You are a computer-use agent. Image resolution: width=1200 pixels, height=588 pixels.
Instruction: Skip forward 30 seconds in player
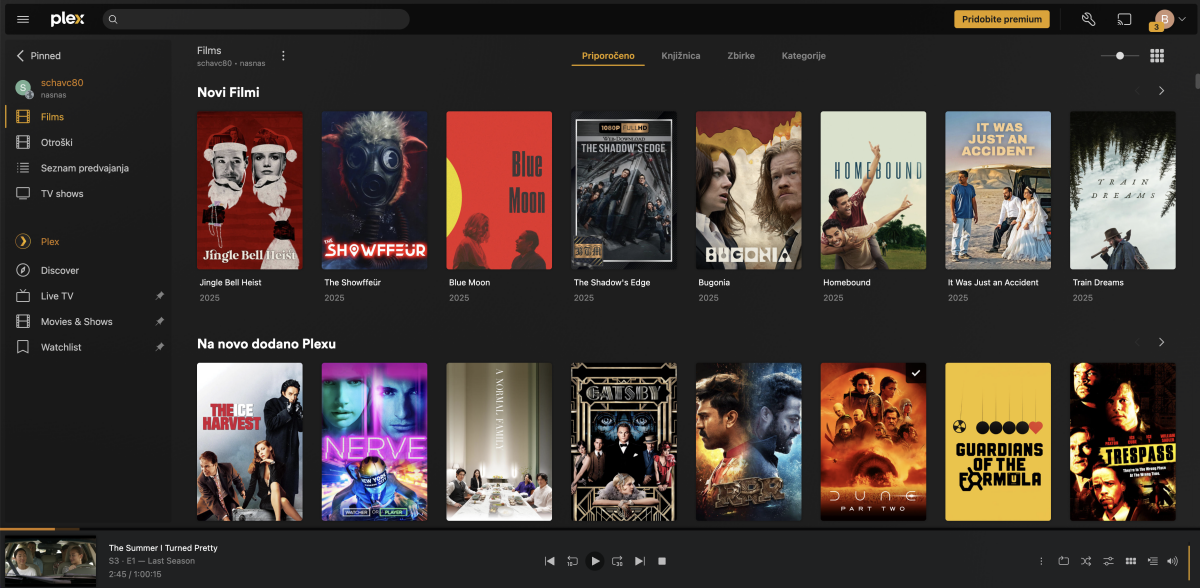(617, 561)
